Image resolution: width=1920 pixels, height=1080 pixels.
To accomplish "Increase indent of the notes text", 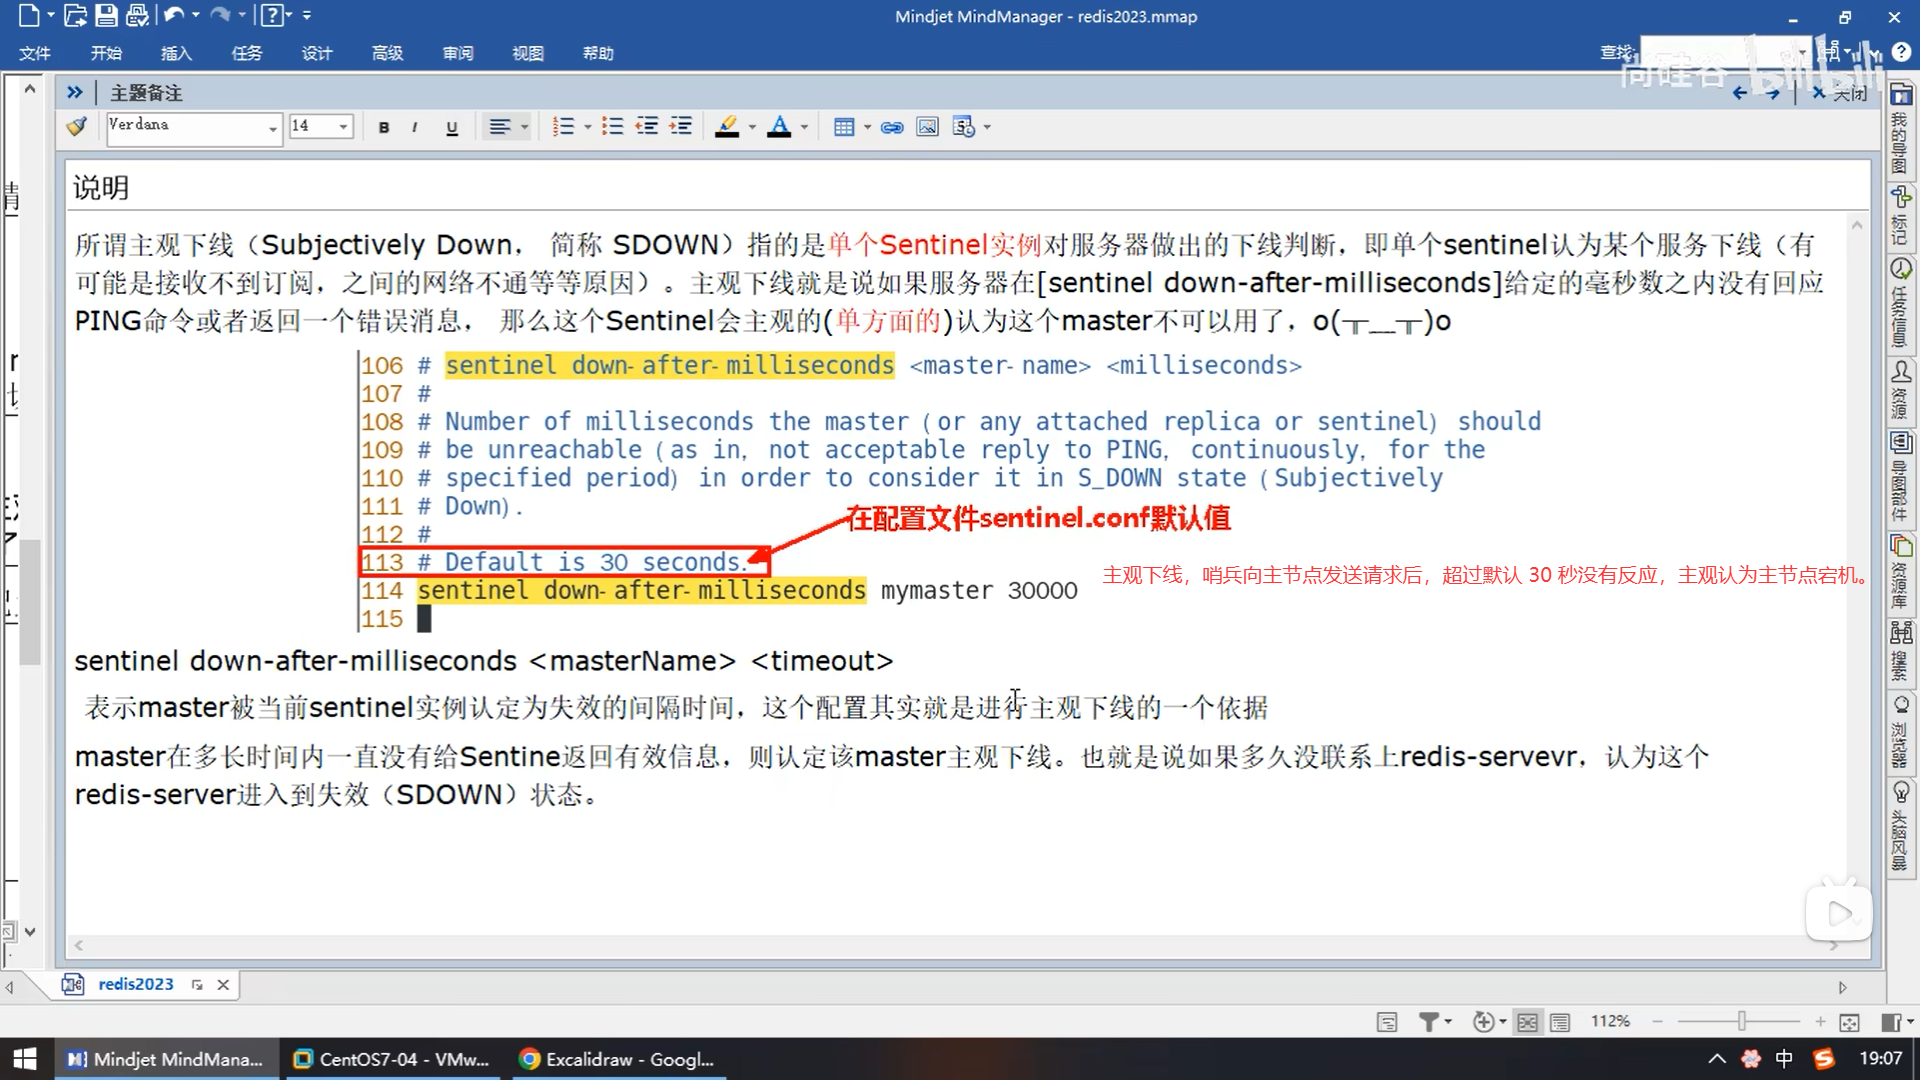I will click(x=681, y=127).
